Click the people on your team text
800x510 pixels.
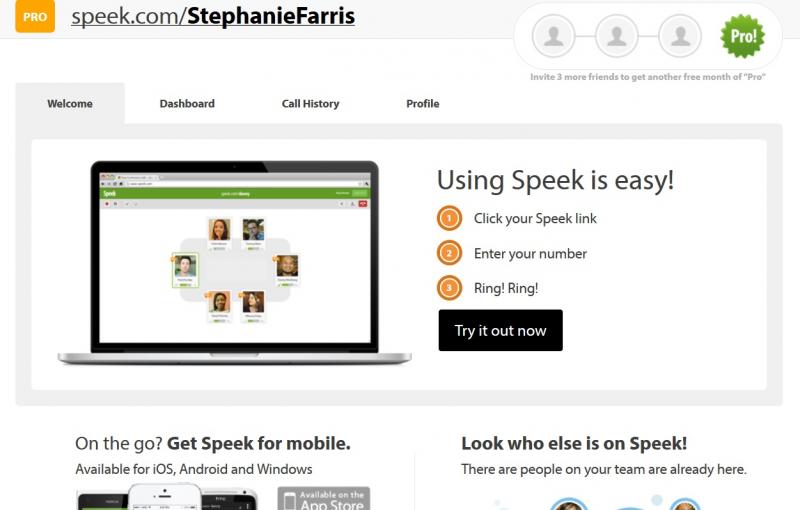pos(604,469)
